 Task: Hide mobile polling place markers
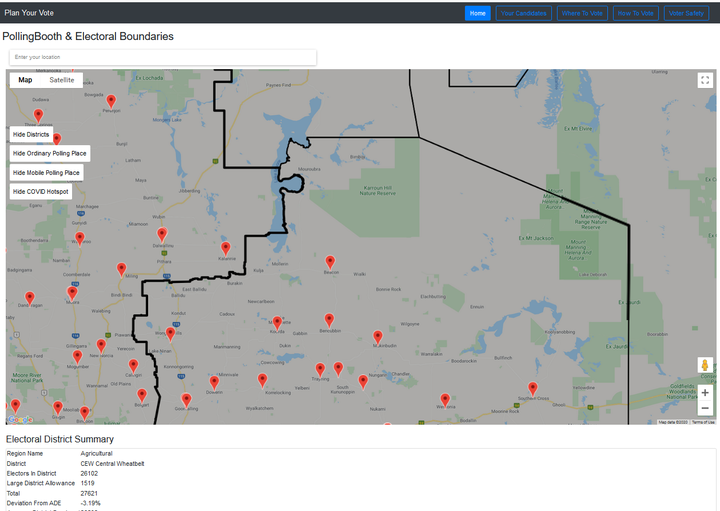[46, 172]
